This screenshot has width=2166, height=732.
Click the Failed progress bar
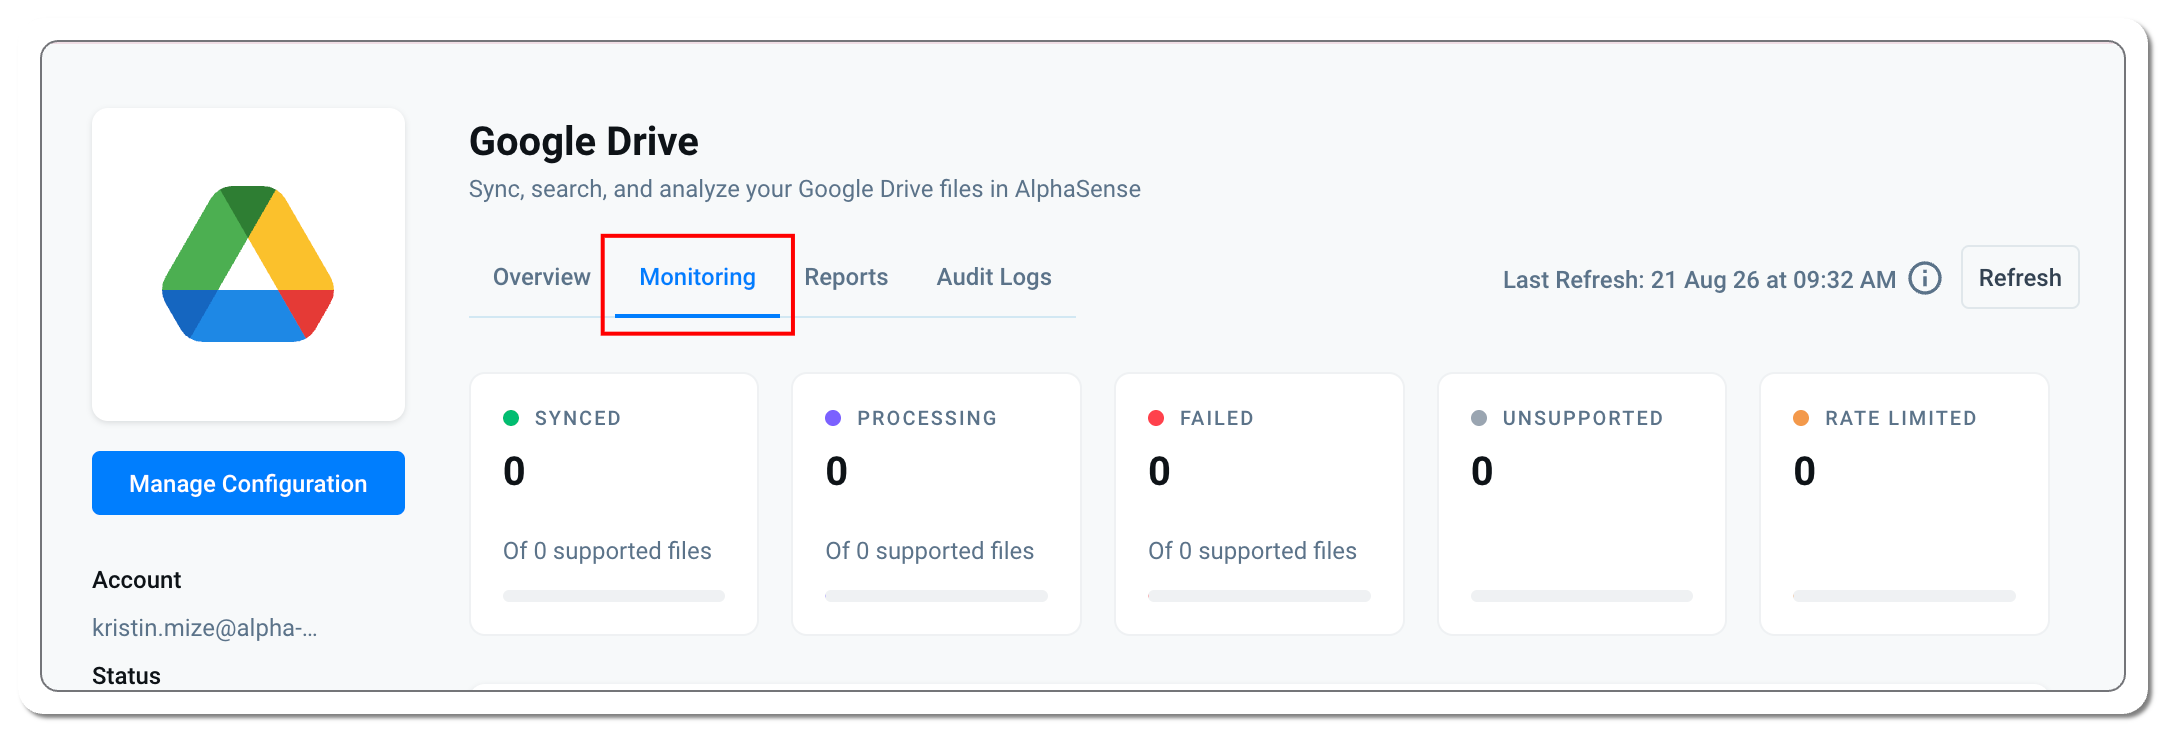[x=1259, y=596]
